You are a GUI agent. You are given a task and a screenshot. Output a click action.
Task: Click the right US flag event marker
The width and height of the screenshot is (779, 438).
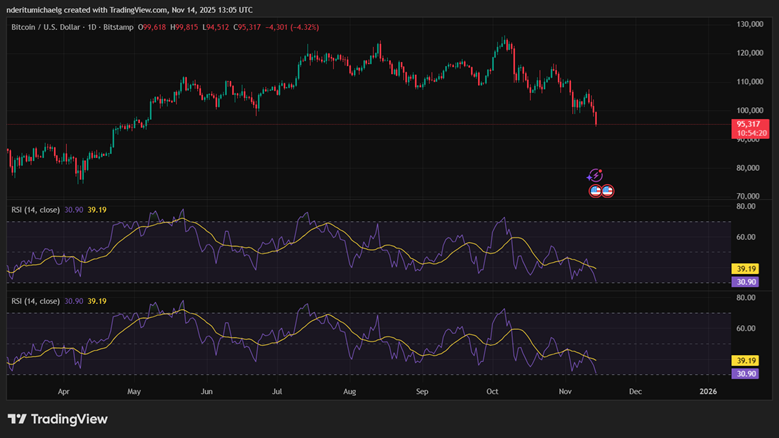coord(607,190)
